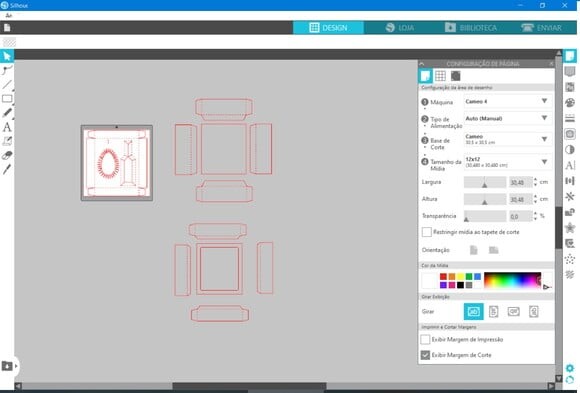Select the Eraser tool
580x393 pixels.
(7, 155)
